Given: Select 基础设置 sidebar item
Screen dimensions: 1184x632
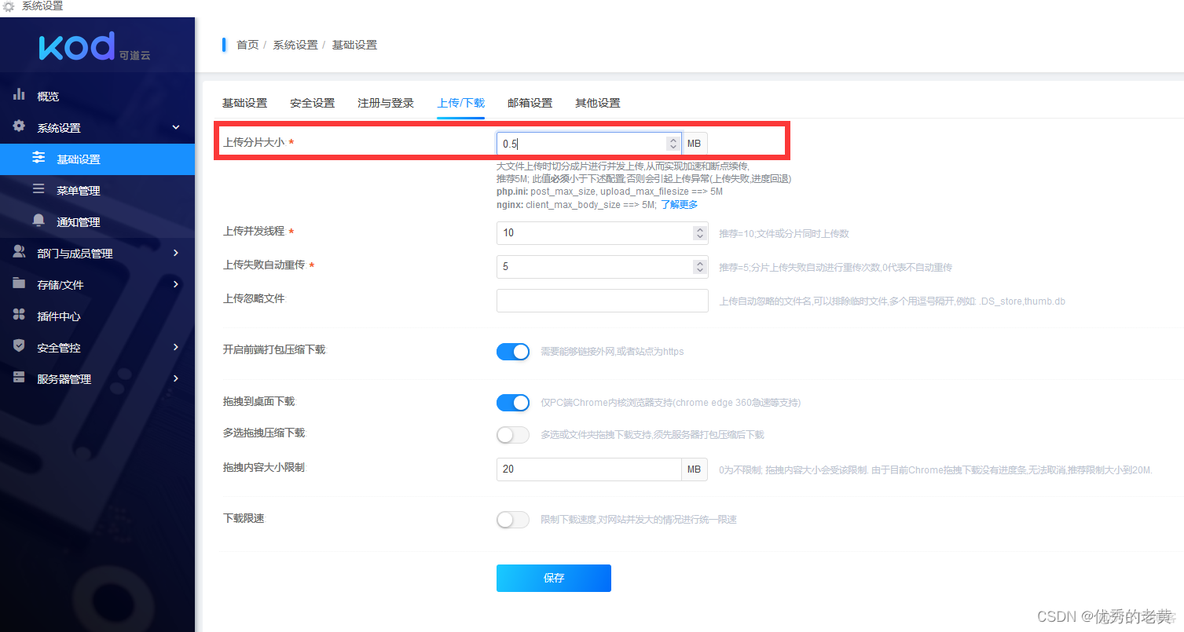Looking at the screenshot, I should pyautogui.click(x=97, y=159).
